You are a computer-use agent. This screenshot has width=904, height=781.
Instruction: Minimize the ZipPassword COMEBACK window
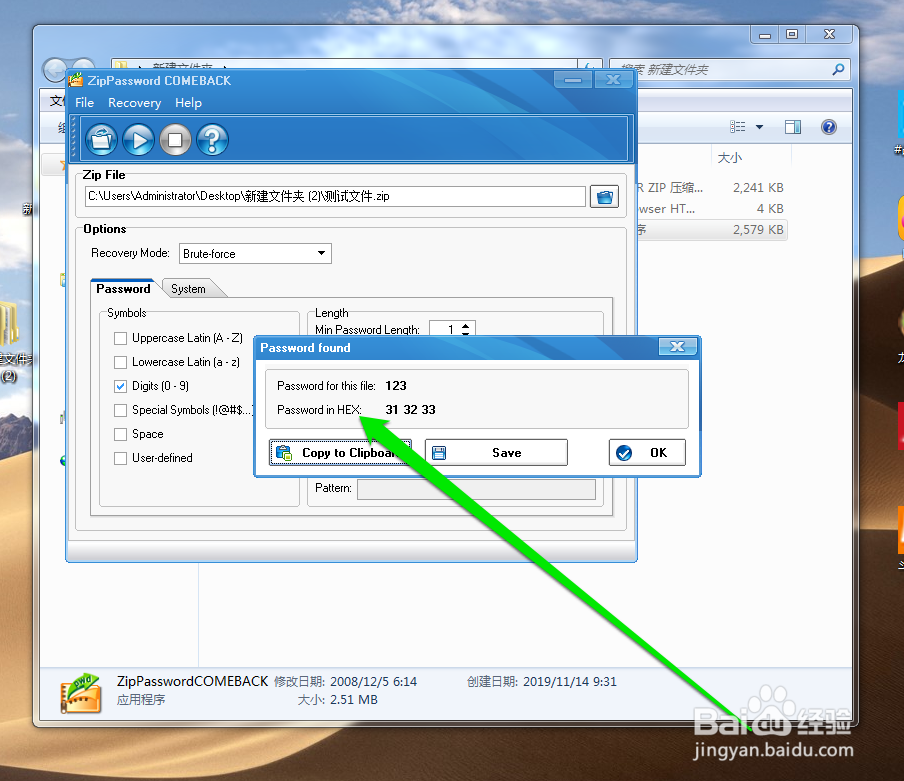tap(572, 80)
